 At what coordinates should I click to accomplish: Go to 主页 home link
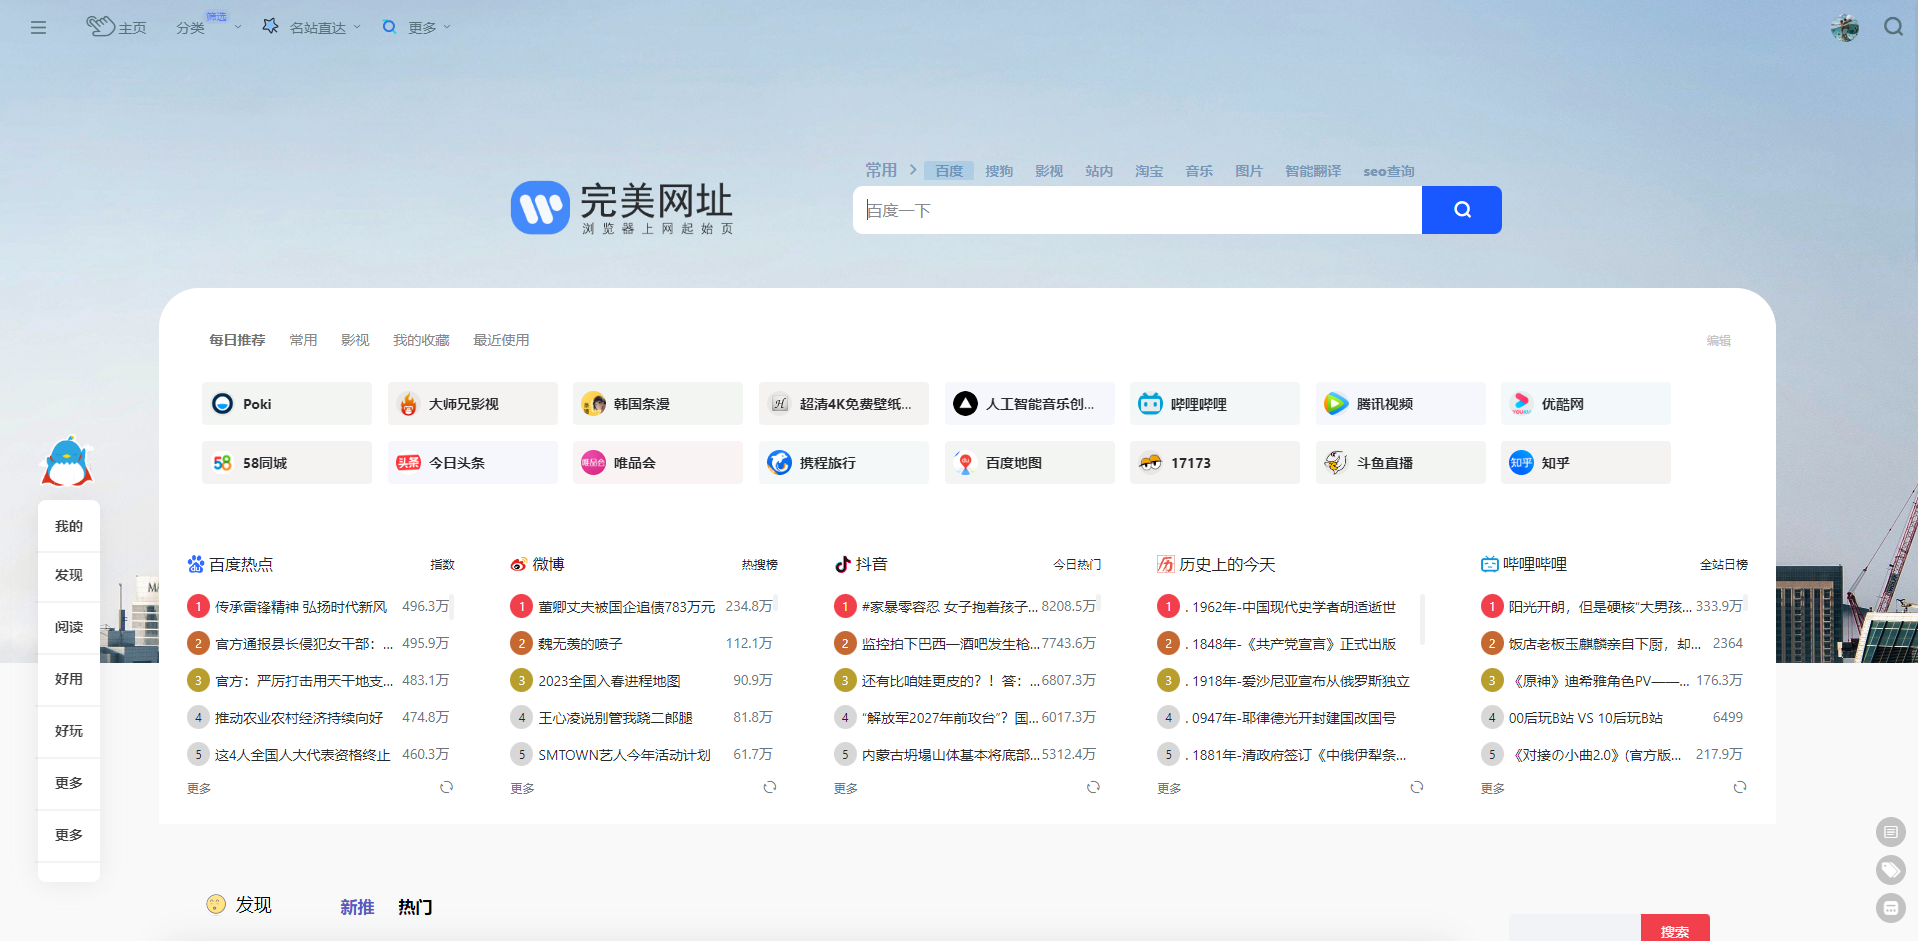(x=116, y=27)
